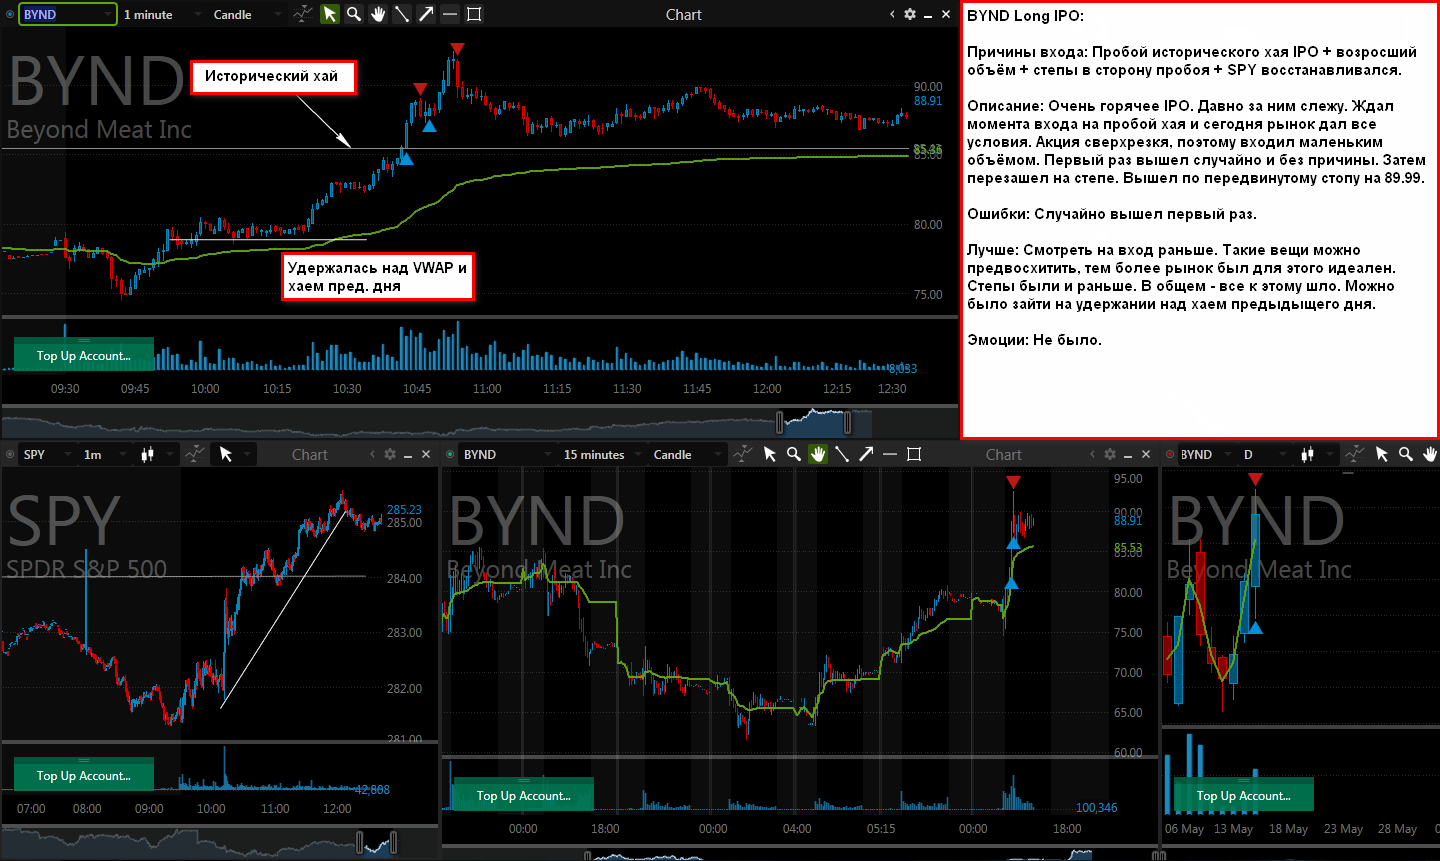Select the zoom magnifier in BYND daily chart
Image resolution: width=1440 pixels, height=861 pixels.
(1405, 454)
